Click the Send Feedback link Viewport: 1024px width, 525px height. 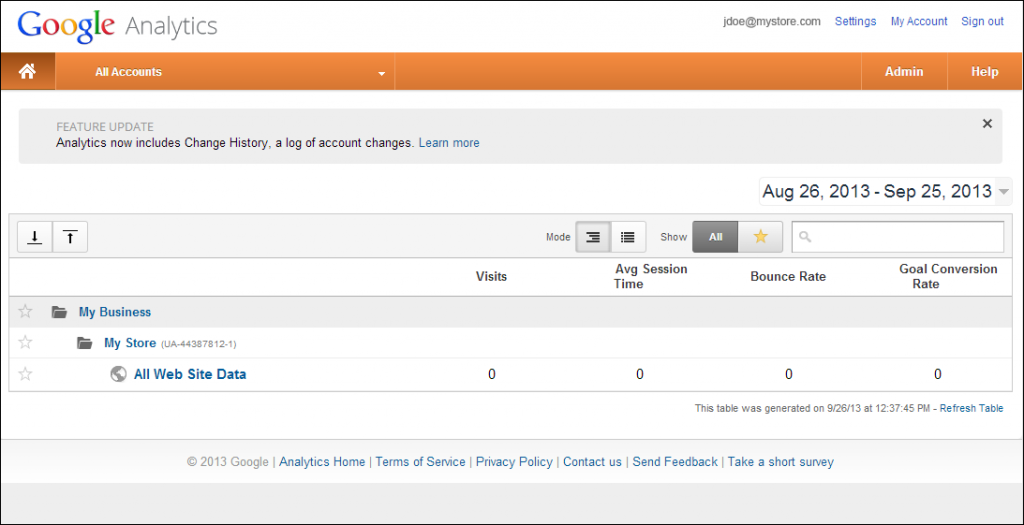pyautogui.click(x=675, y=462)
